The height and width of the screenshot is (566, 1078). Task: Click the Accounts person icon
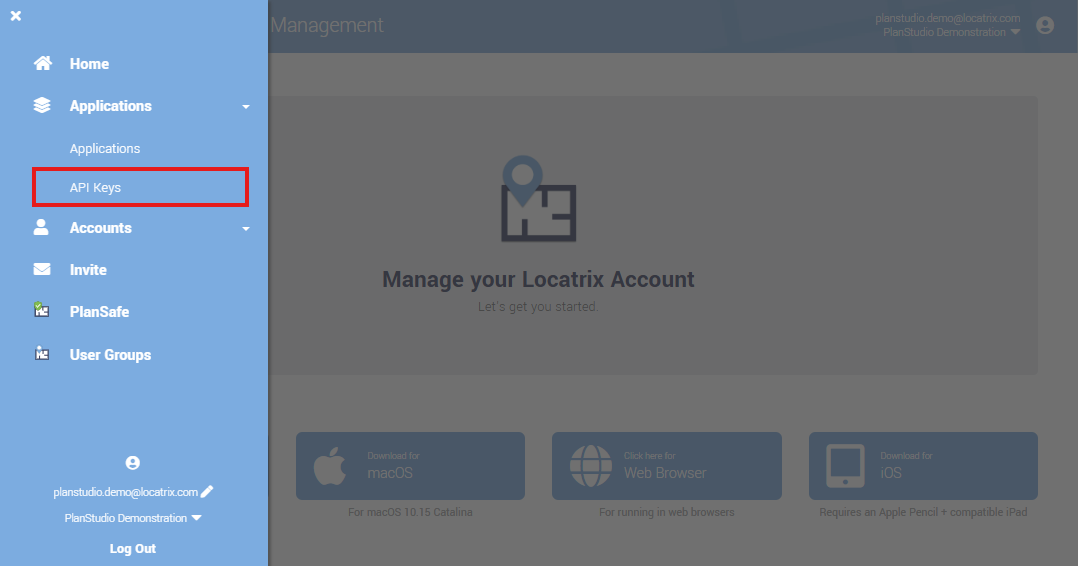click(x=41, y=227)
